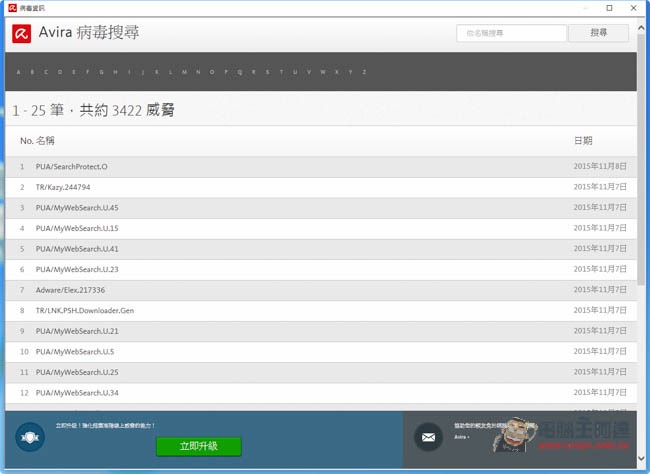Filter threats by letter L

(170, 72)
